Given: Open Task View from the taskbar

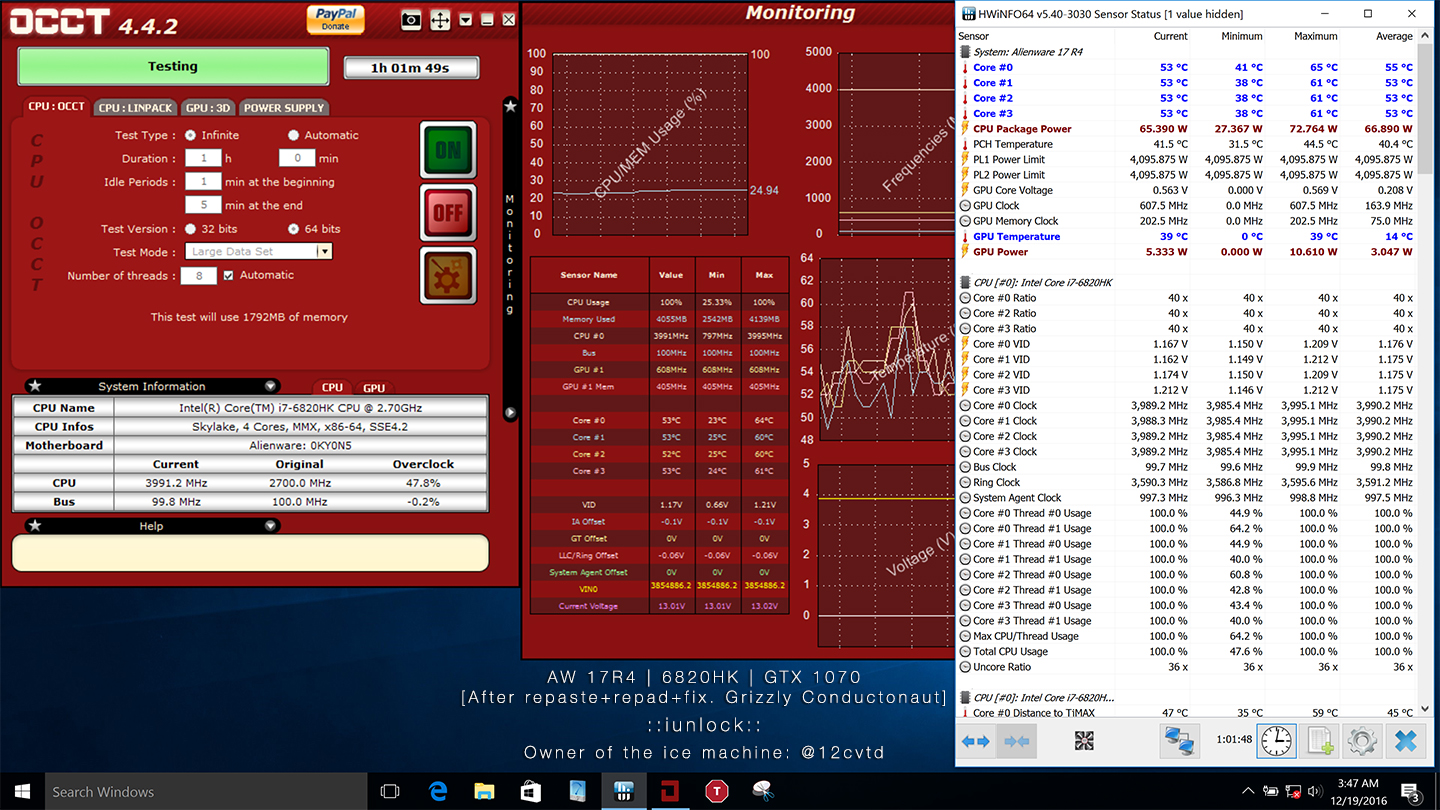Looking at the screenshot, I should pos(390,791).
